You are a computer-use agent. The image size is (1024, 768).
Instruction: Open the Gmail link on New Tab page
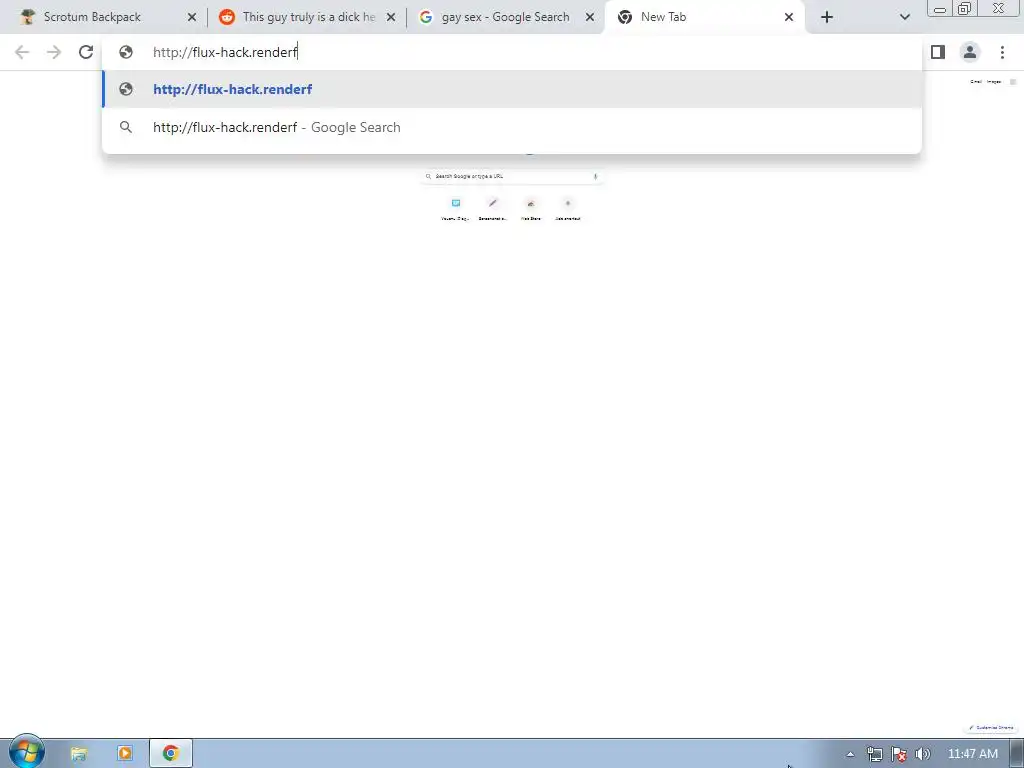[976, 82]
